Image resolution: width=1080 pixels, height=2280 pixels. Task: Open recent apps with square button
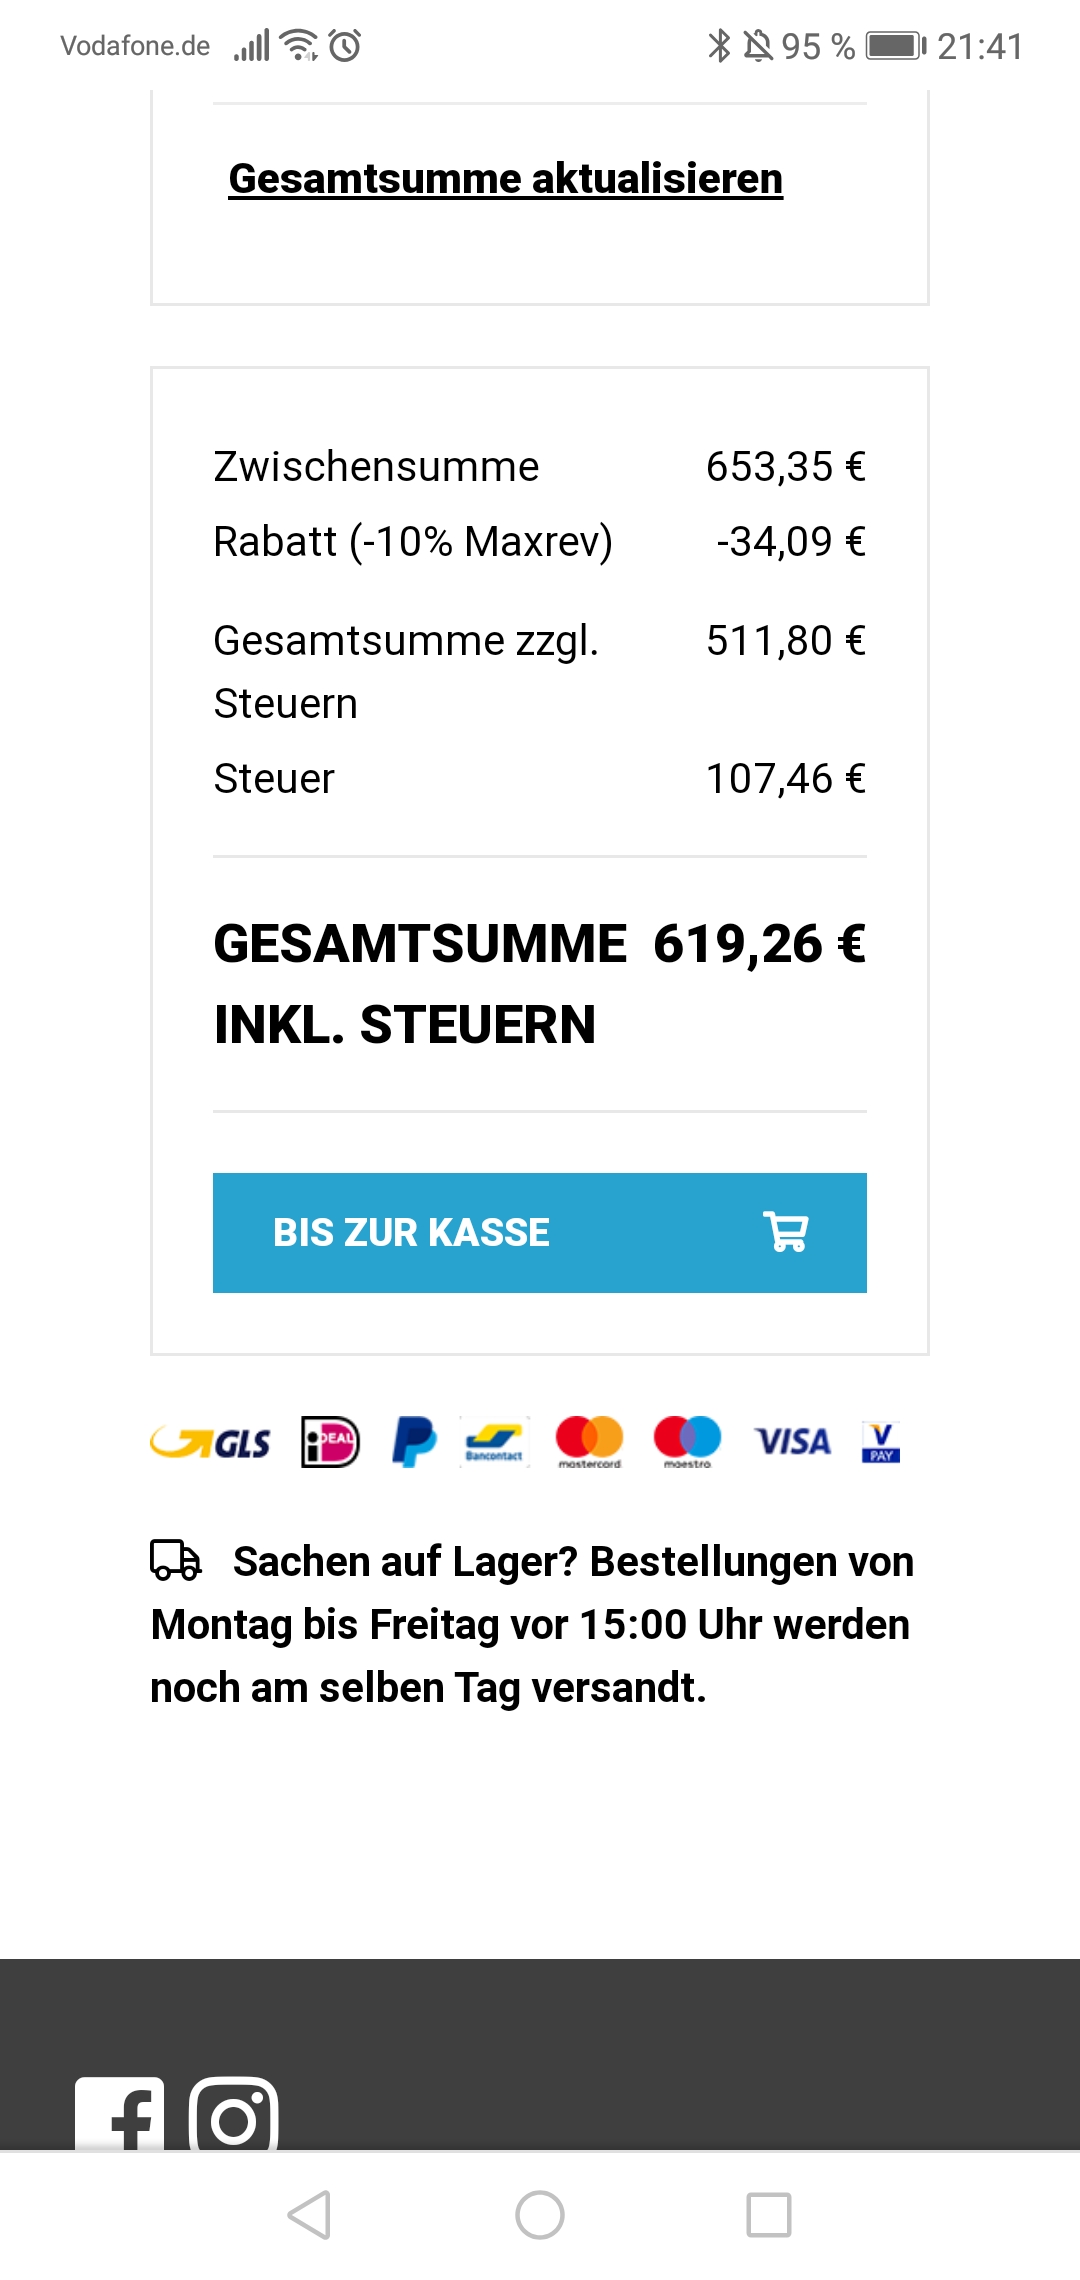coord(769,2214)
